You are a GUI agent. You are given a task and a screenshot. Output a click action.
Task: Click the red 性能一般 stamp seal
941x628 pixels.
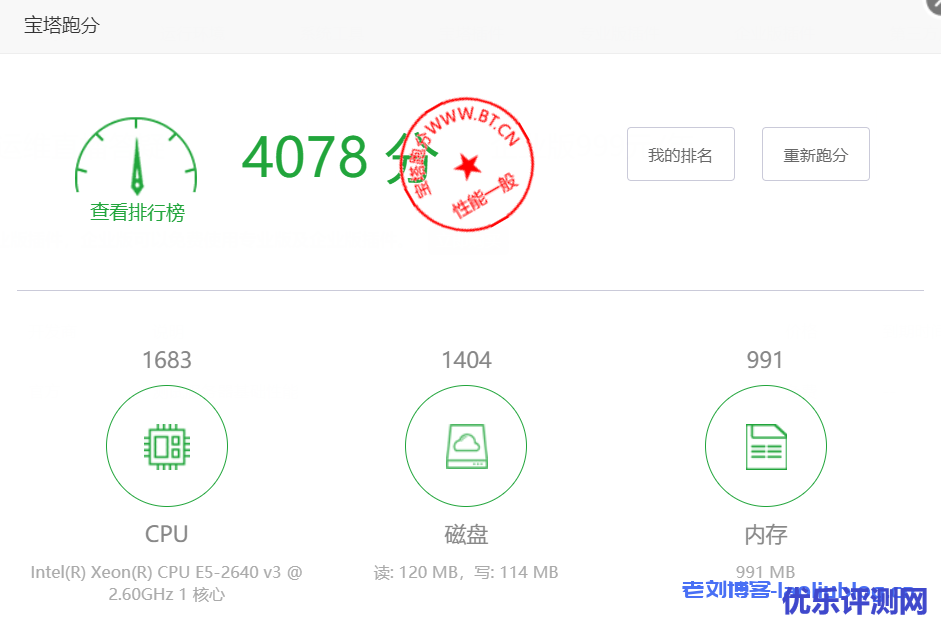(x=468, y=161)
